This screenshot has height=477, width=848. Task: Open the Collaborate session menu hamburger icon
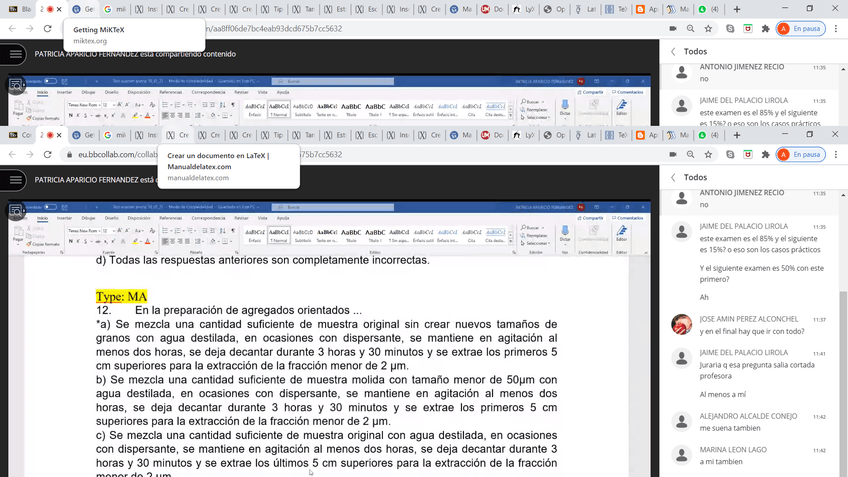pyautogui.click(x=16, y=181)
